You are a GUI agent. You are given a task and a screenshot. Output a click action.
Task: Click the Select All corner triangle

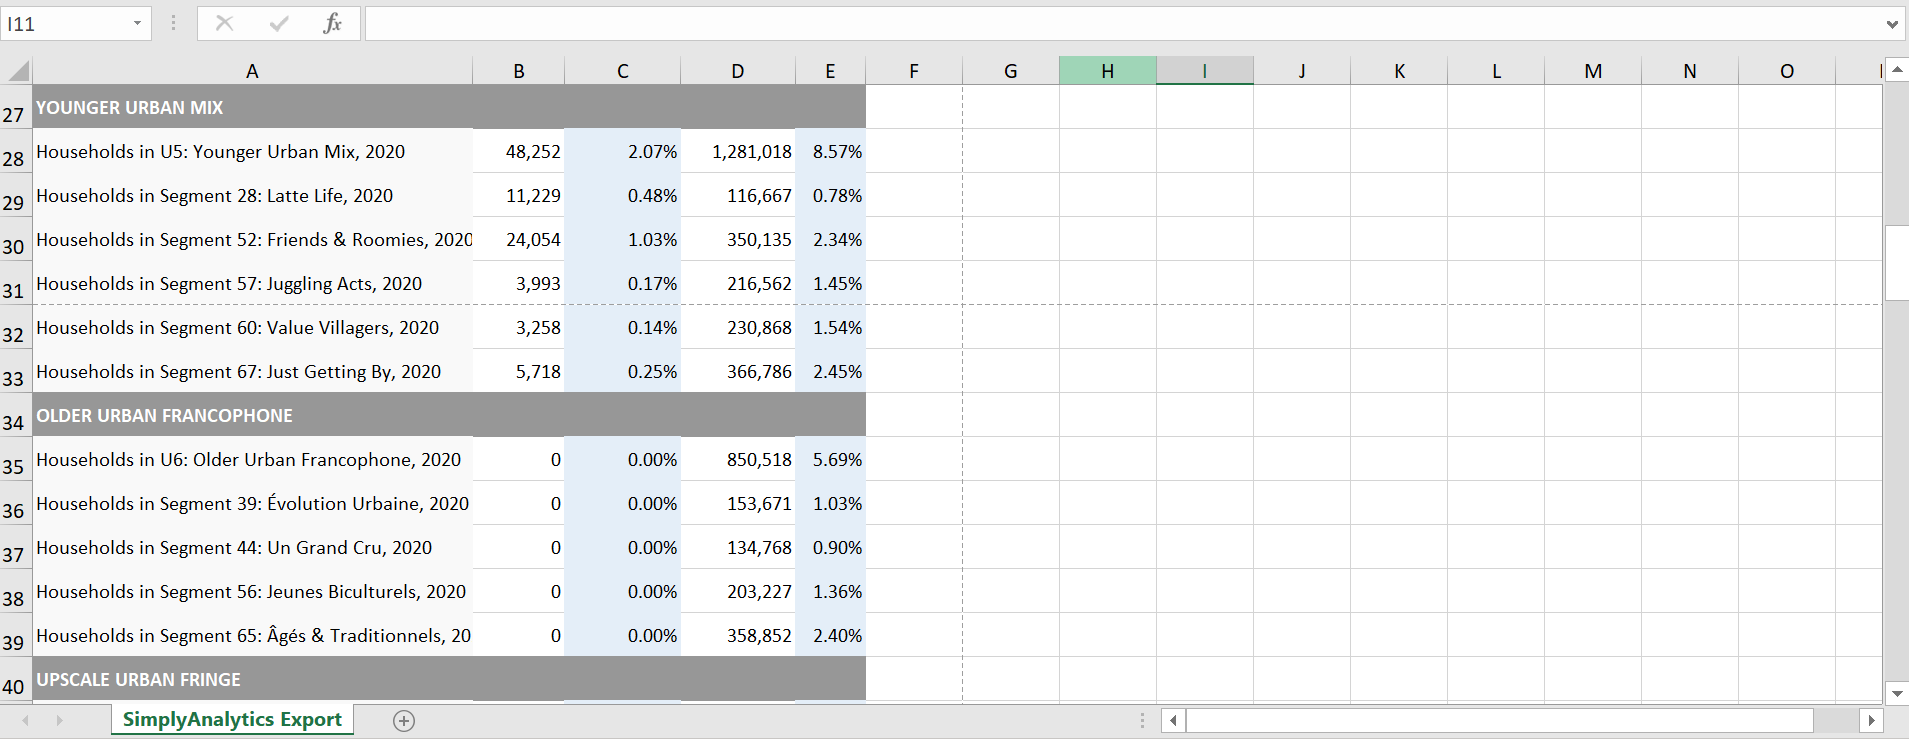coord(17,71)
